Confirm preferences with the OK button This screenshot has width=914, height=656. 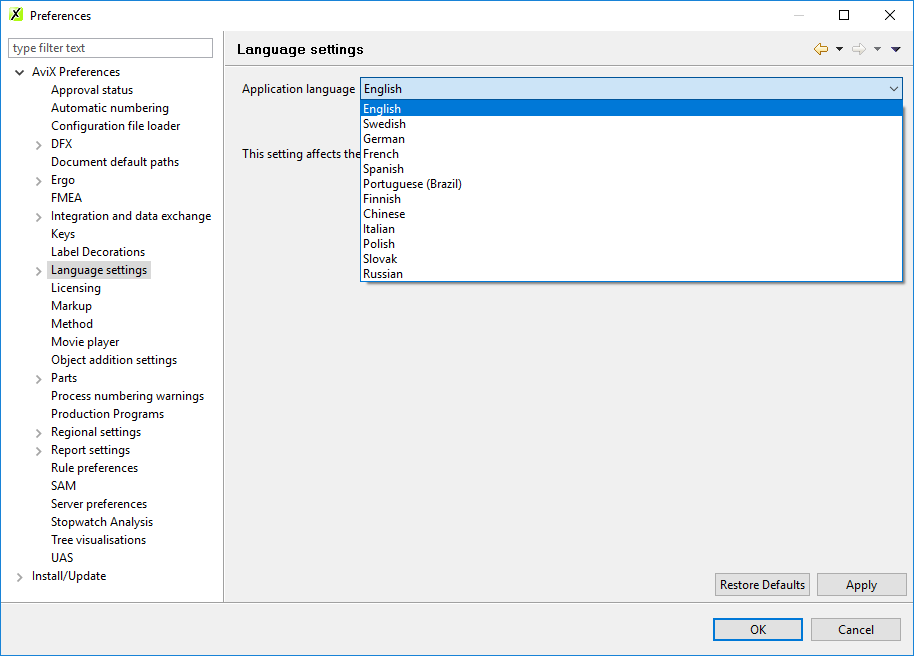tap(757, 629)
